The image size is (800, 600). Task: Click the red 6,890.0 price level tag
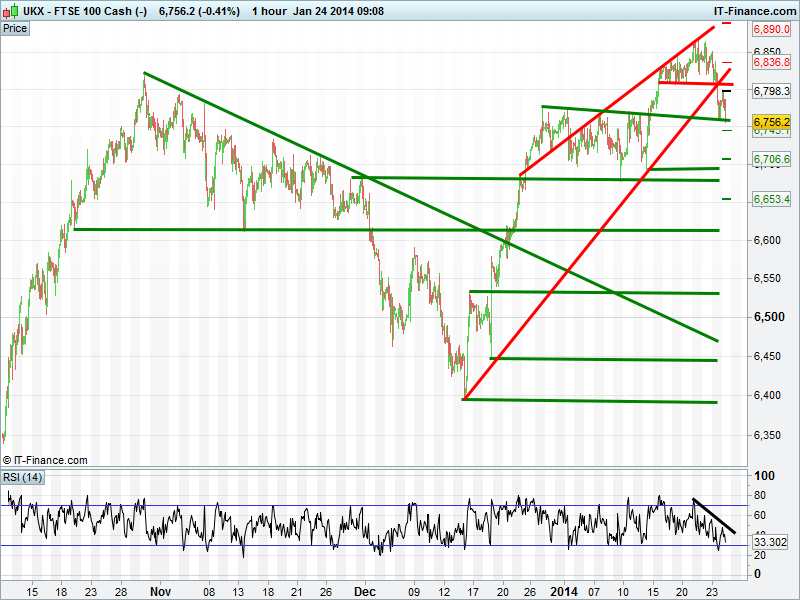771,29
